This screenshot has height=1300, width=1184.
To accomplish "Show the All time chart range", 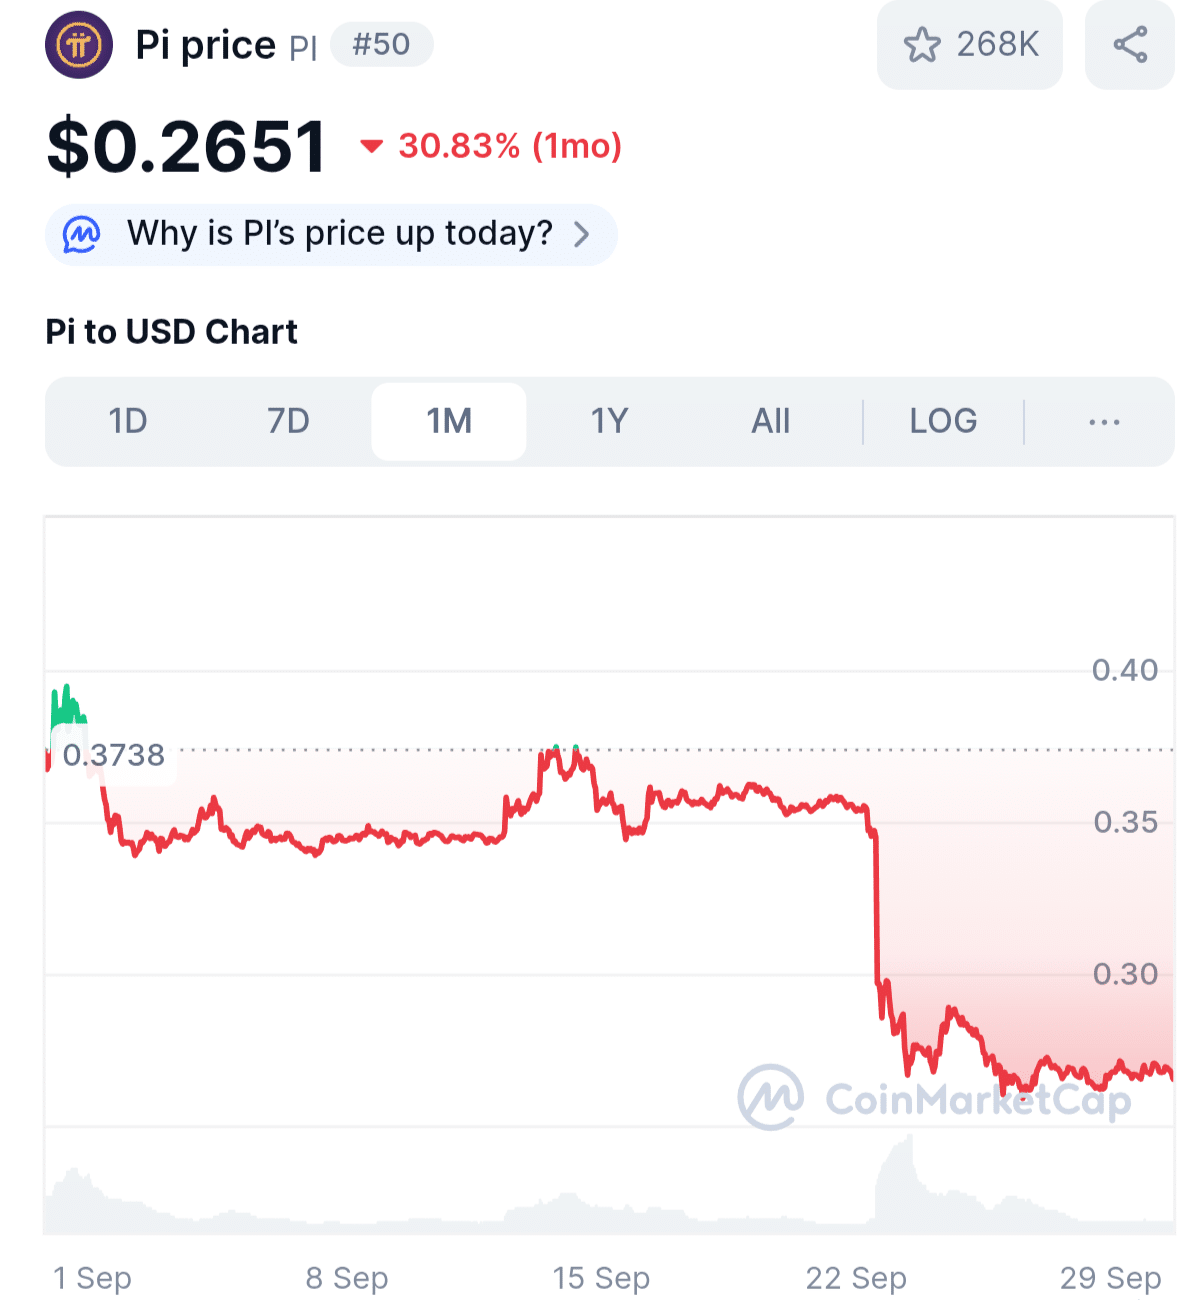I will click(770, 422).
